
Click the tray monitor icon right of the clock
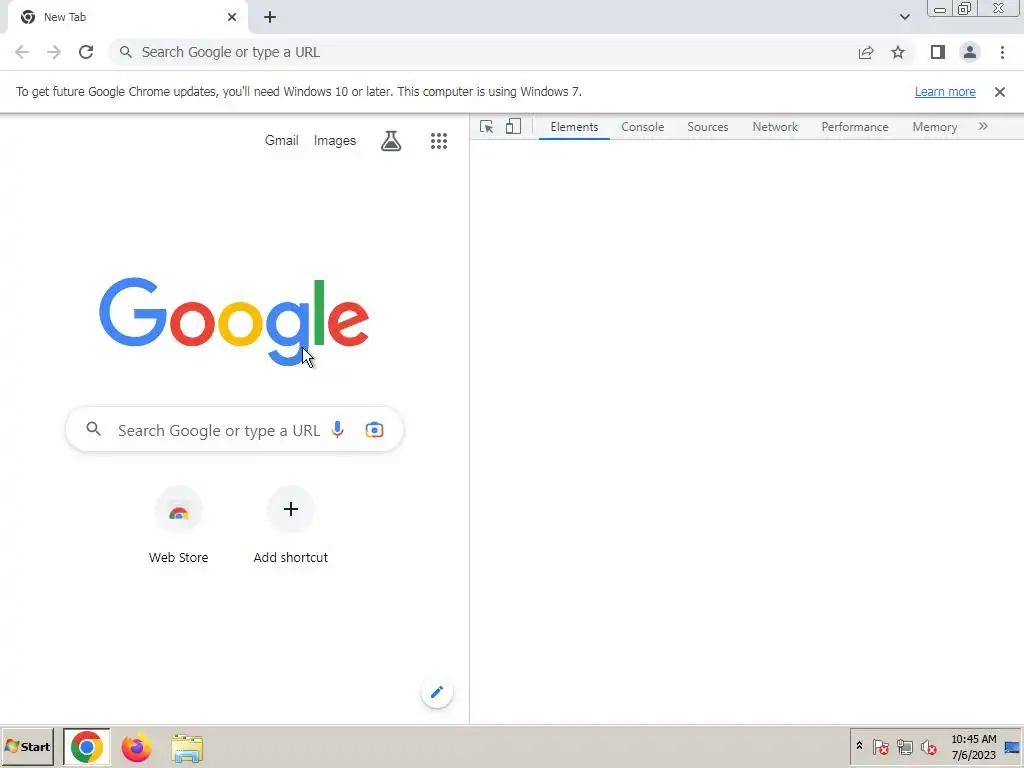(x=1012, y=747)
